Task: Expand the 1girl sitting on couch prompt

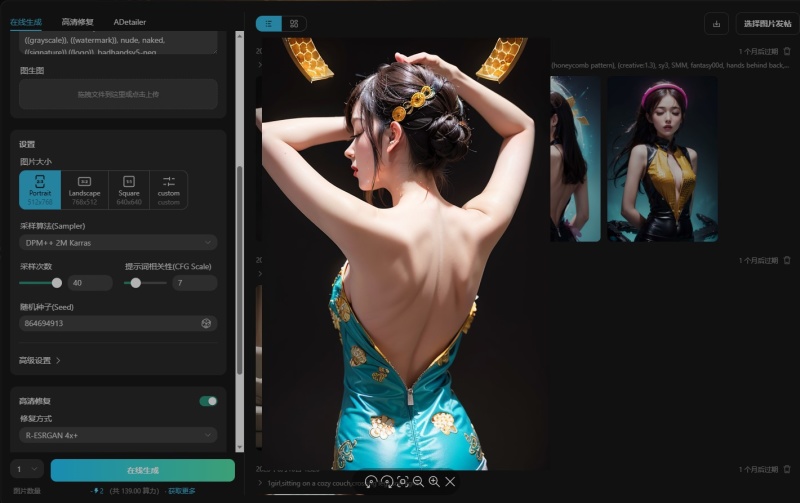Action: click(260, 483)
